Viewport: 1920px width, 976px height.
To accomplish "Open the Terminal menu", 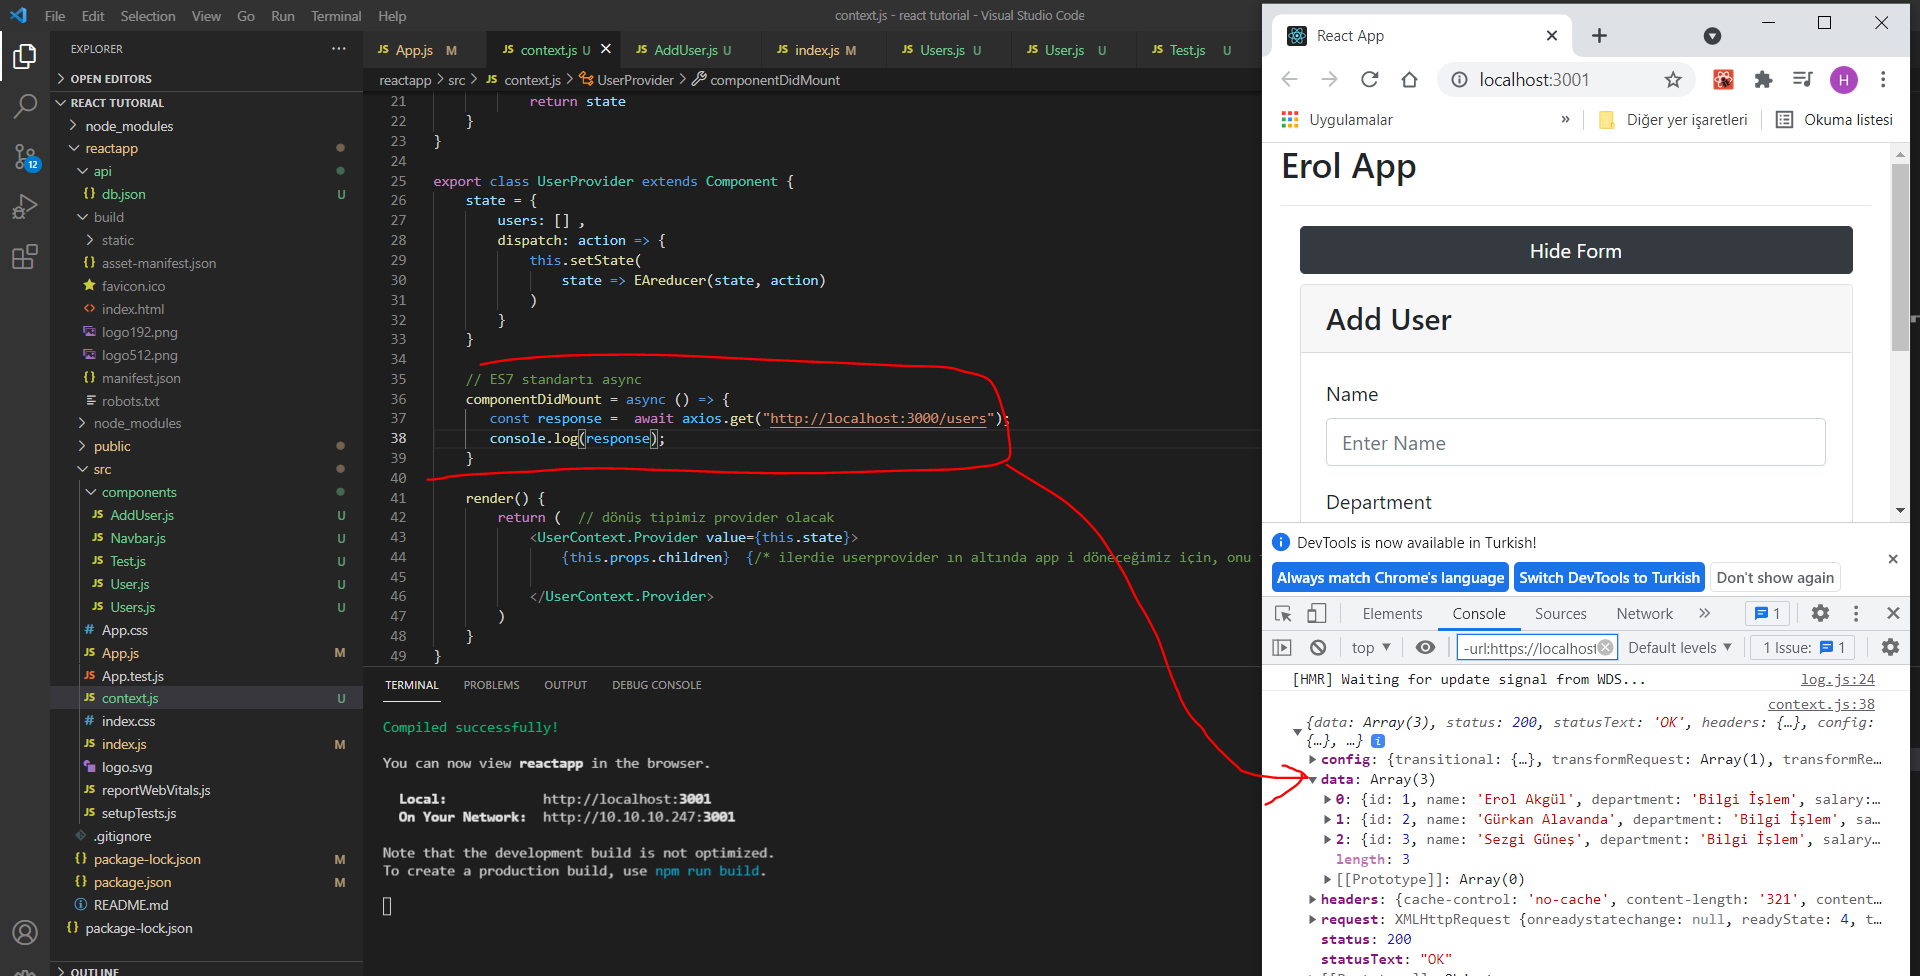I will [335, 16].
